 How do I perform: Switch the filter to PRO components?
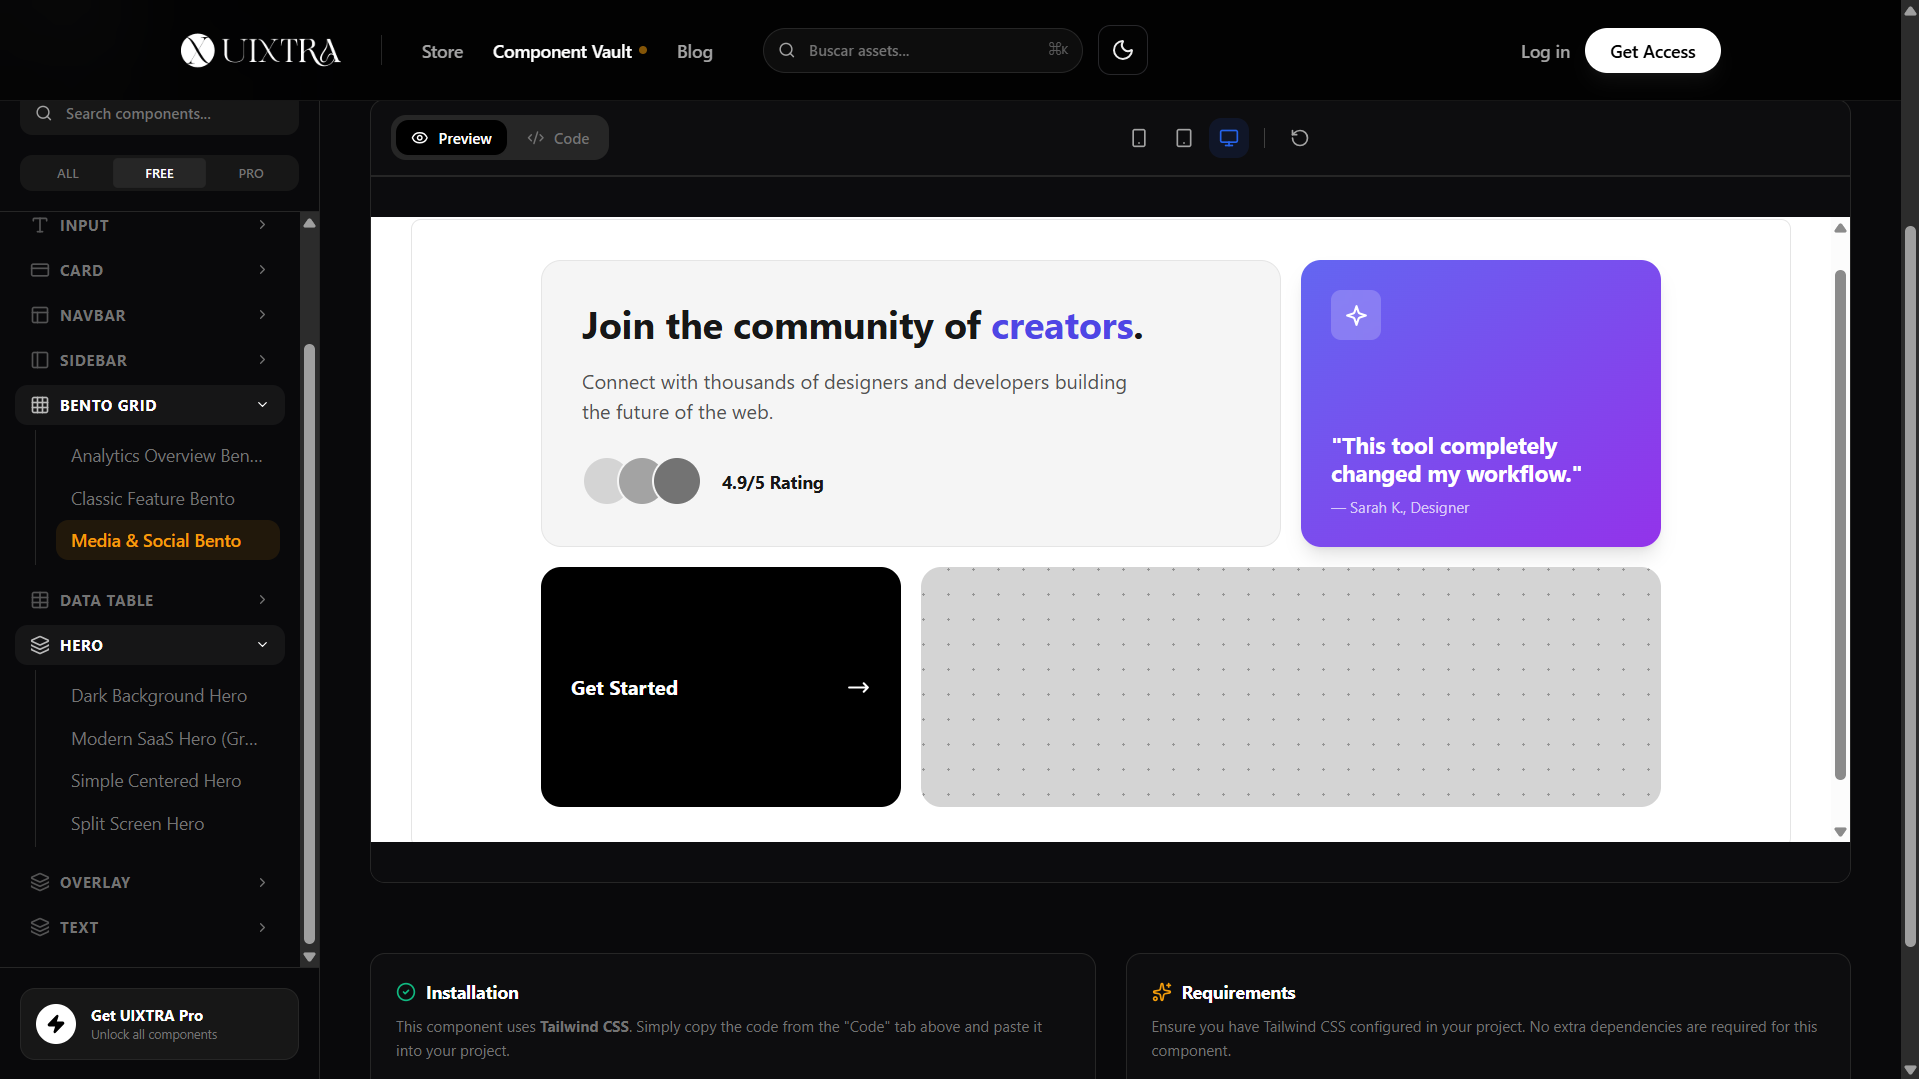point(250,173)
